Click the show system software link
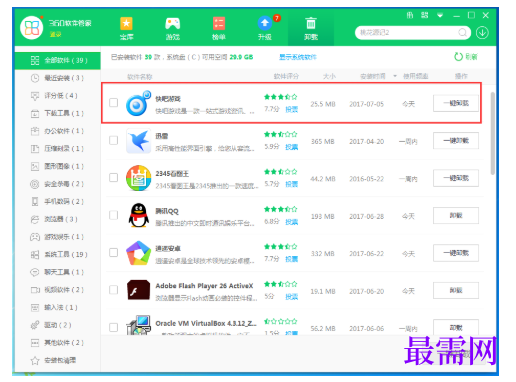The image size is (516, 382). click(298, 57)
